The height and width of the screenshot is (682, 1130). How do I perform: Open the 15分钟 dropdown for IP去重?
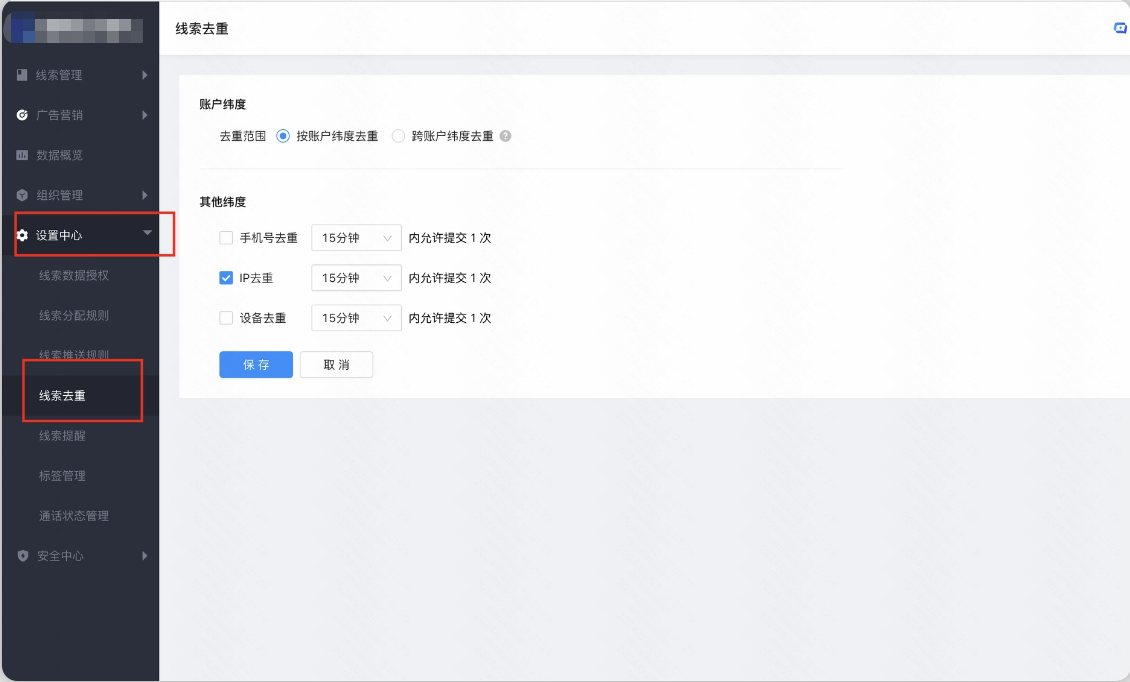pos(355,277)
